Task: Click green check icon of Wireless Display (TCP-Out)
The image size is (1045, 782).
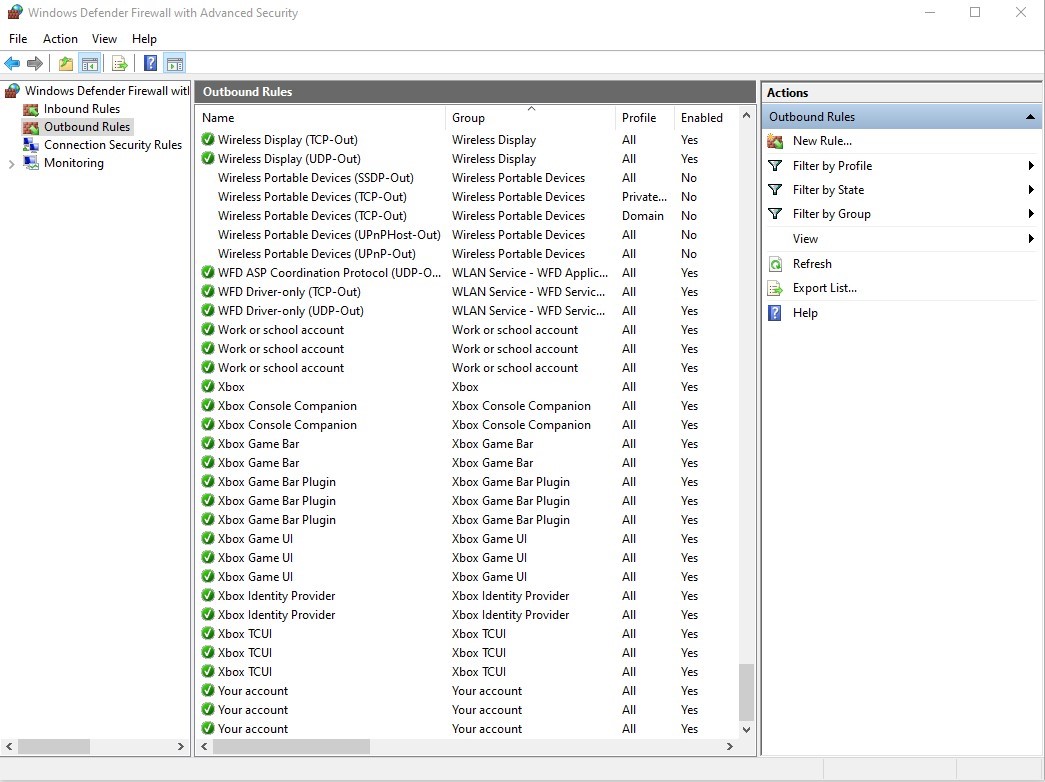Action: [x=208, y=139]
